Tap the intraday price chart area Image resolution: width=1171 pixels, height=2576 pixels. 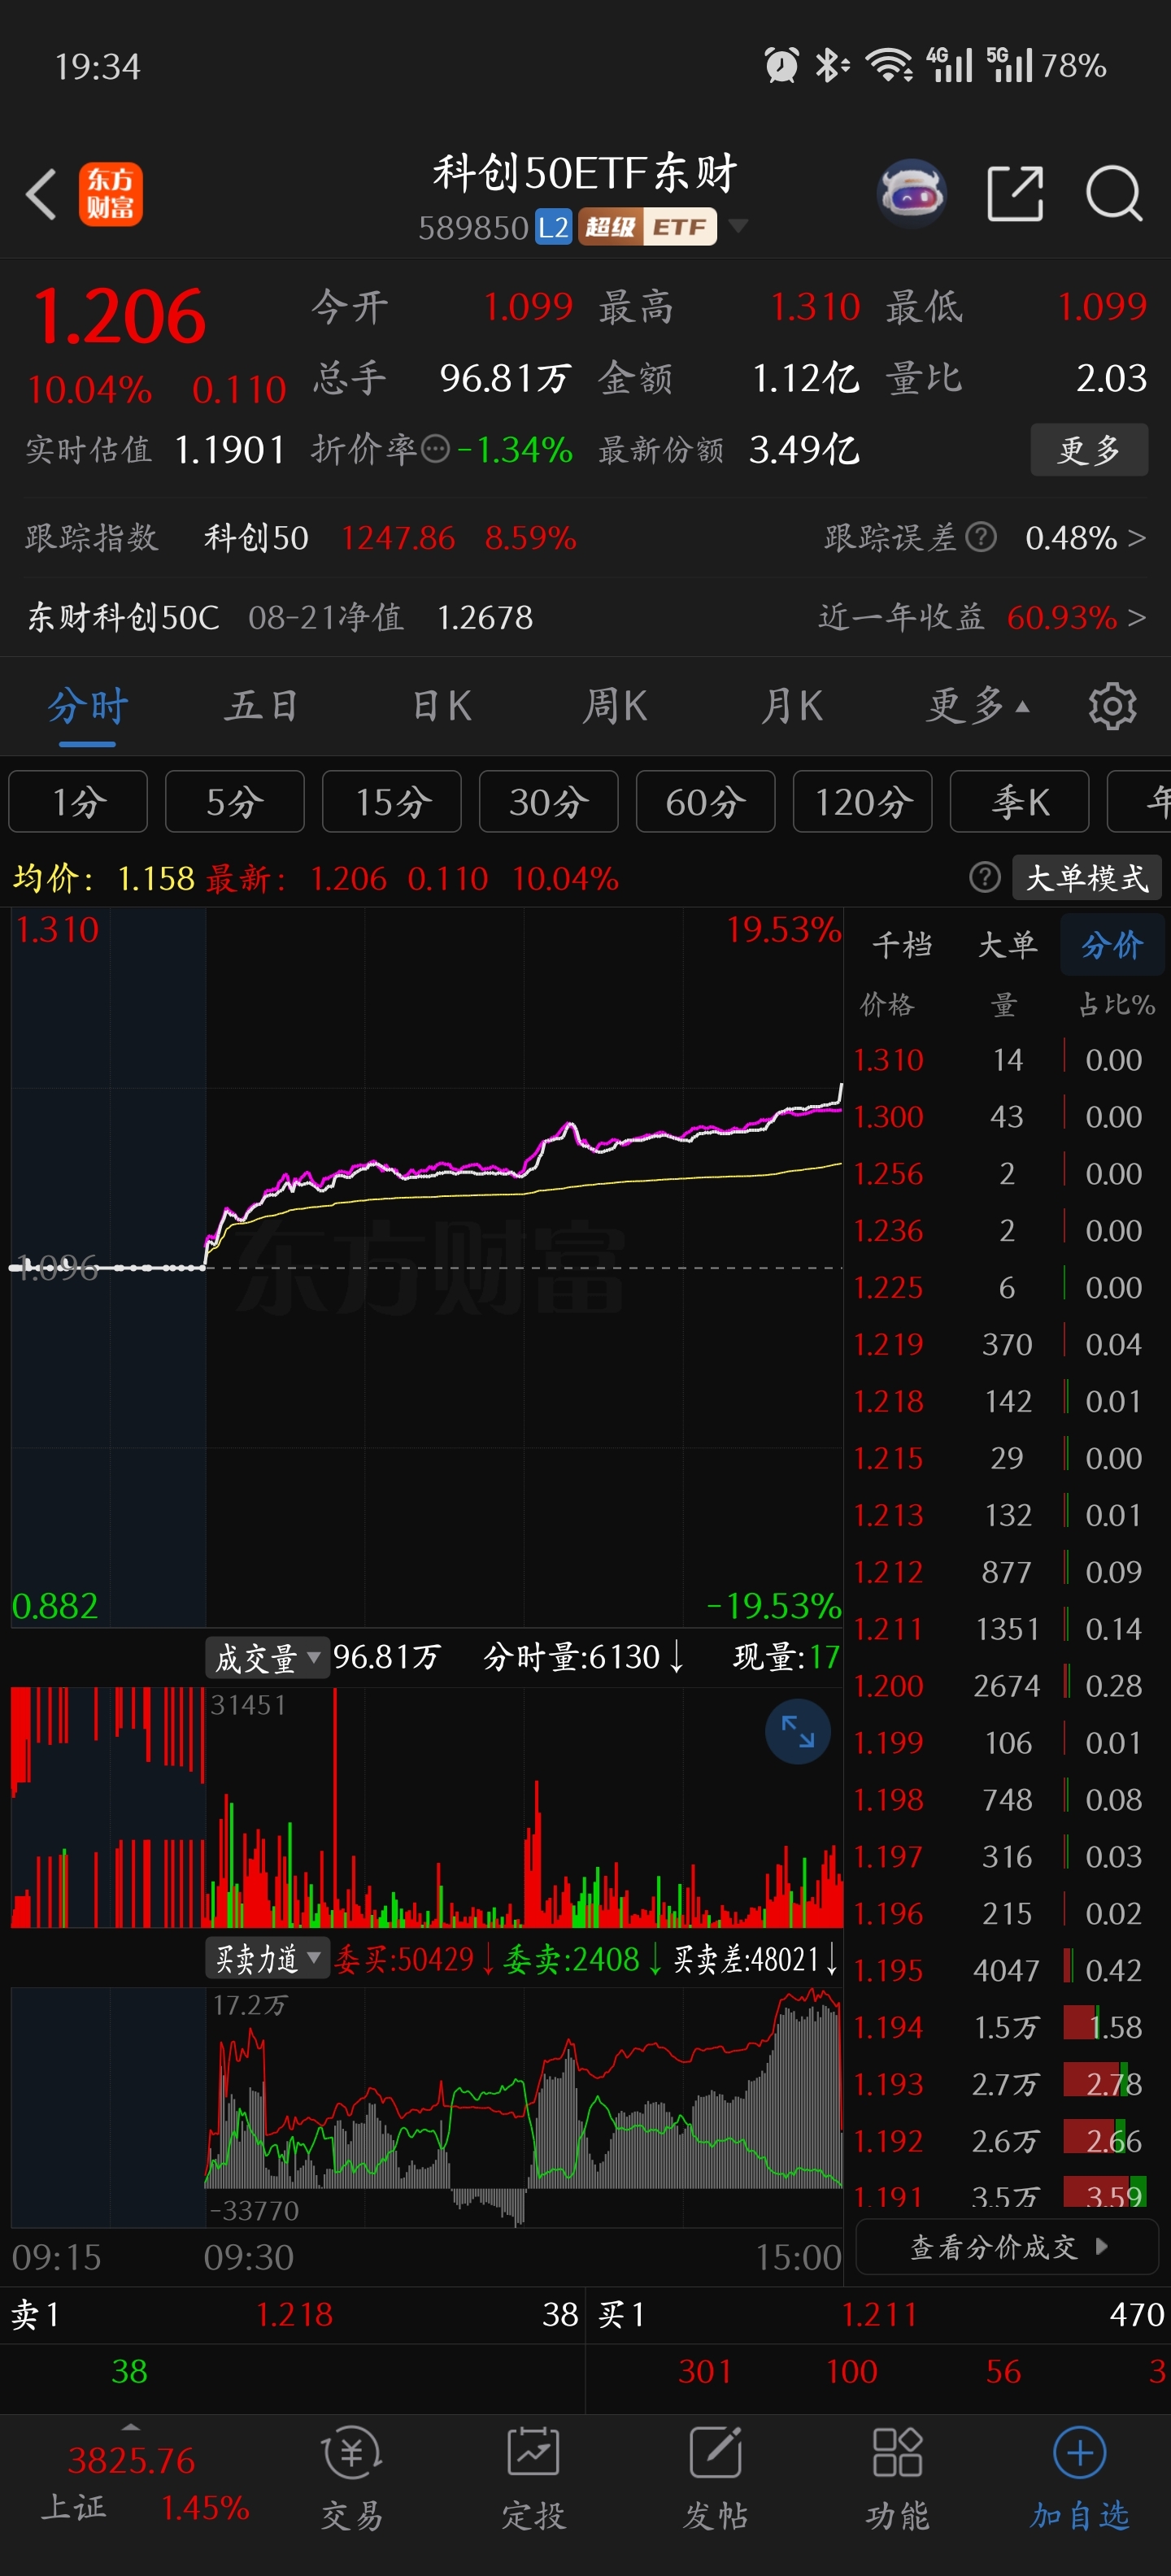[427, 1267]
